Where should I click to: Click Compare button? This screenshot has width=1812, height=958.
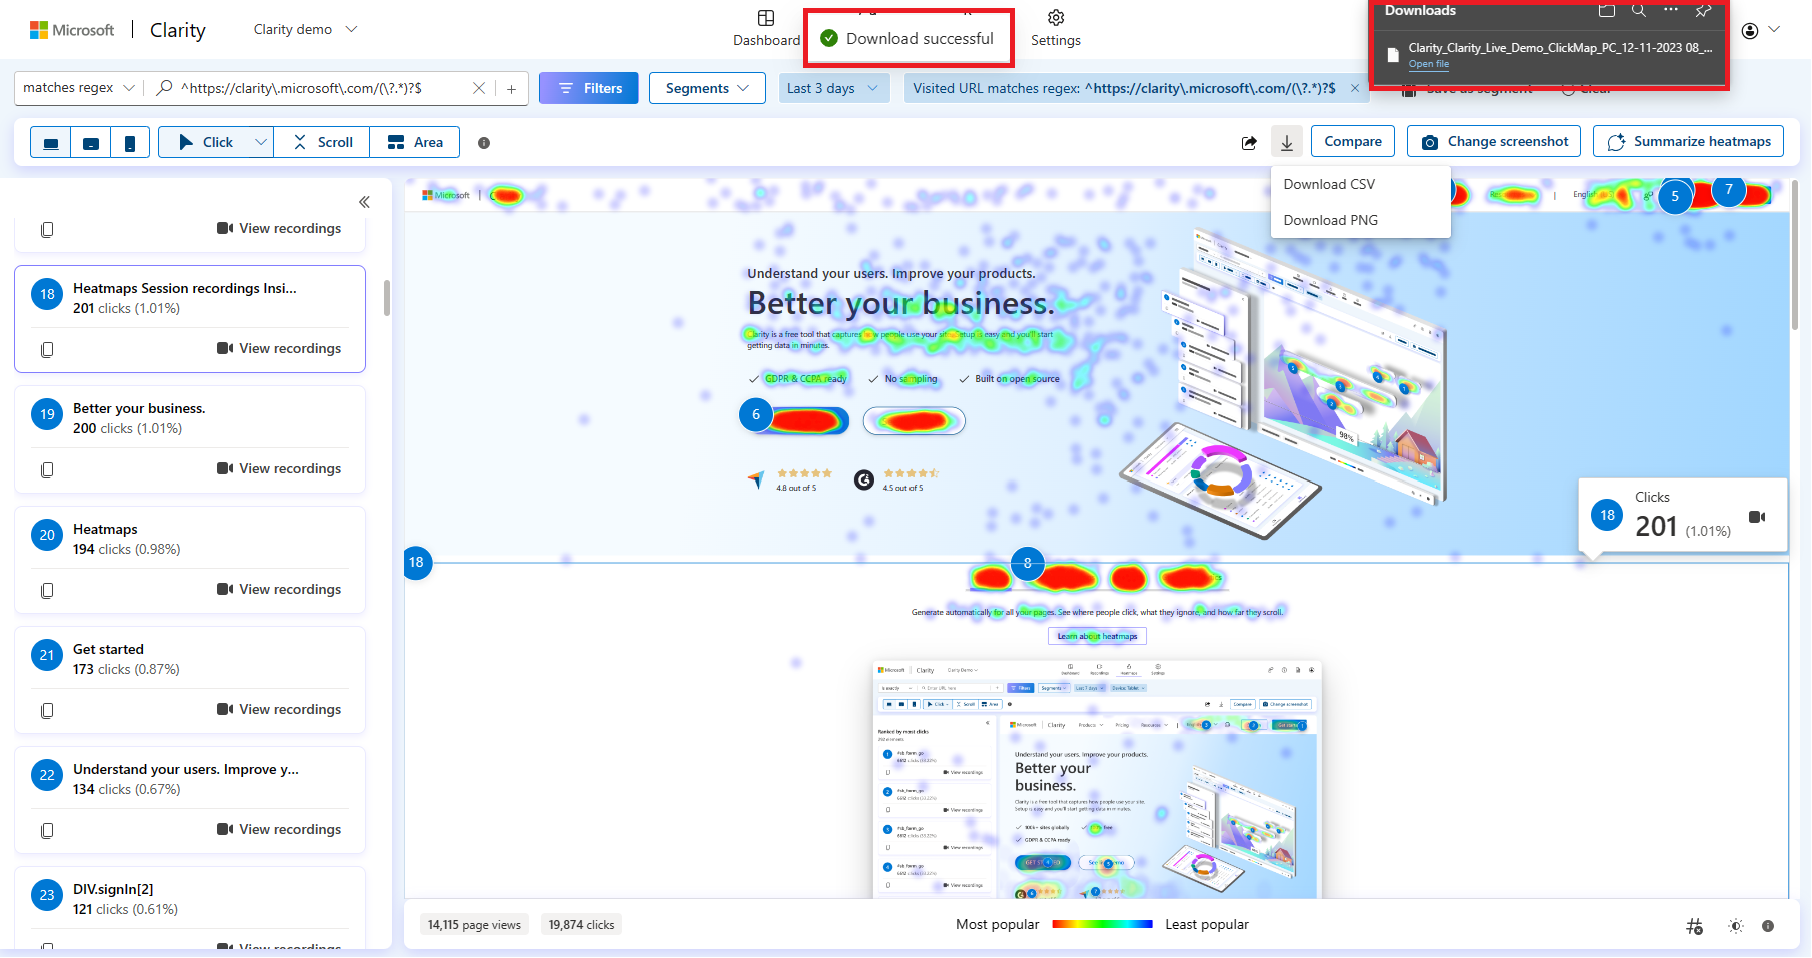[x=1353, y=142]
